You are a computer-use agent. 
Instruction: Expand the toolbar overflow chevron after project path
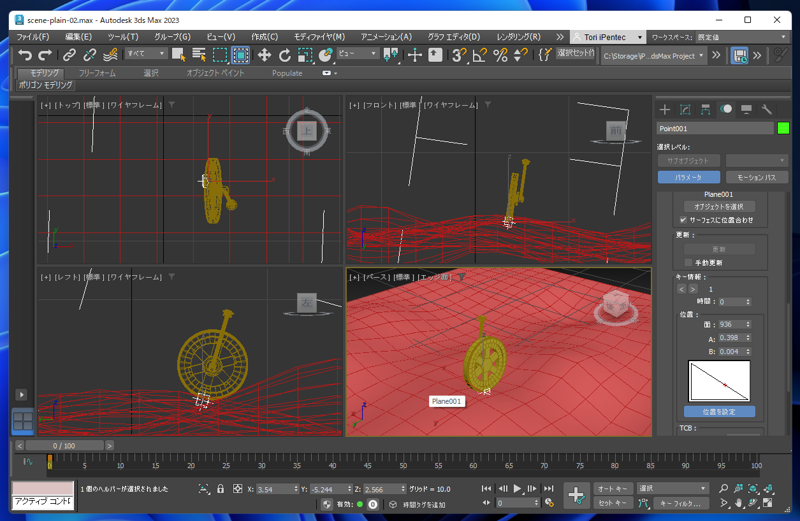click(716, 55)
